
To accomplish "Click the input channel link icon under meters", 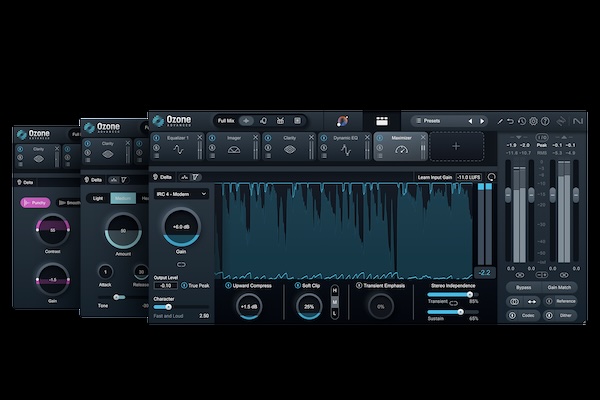I will (x=519, y=275).
